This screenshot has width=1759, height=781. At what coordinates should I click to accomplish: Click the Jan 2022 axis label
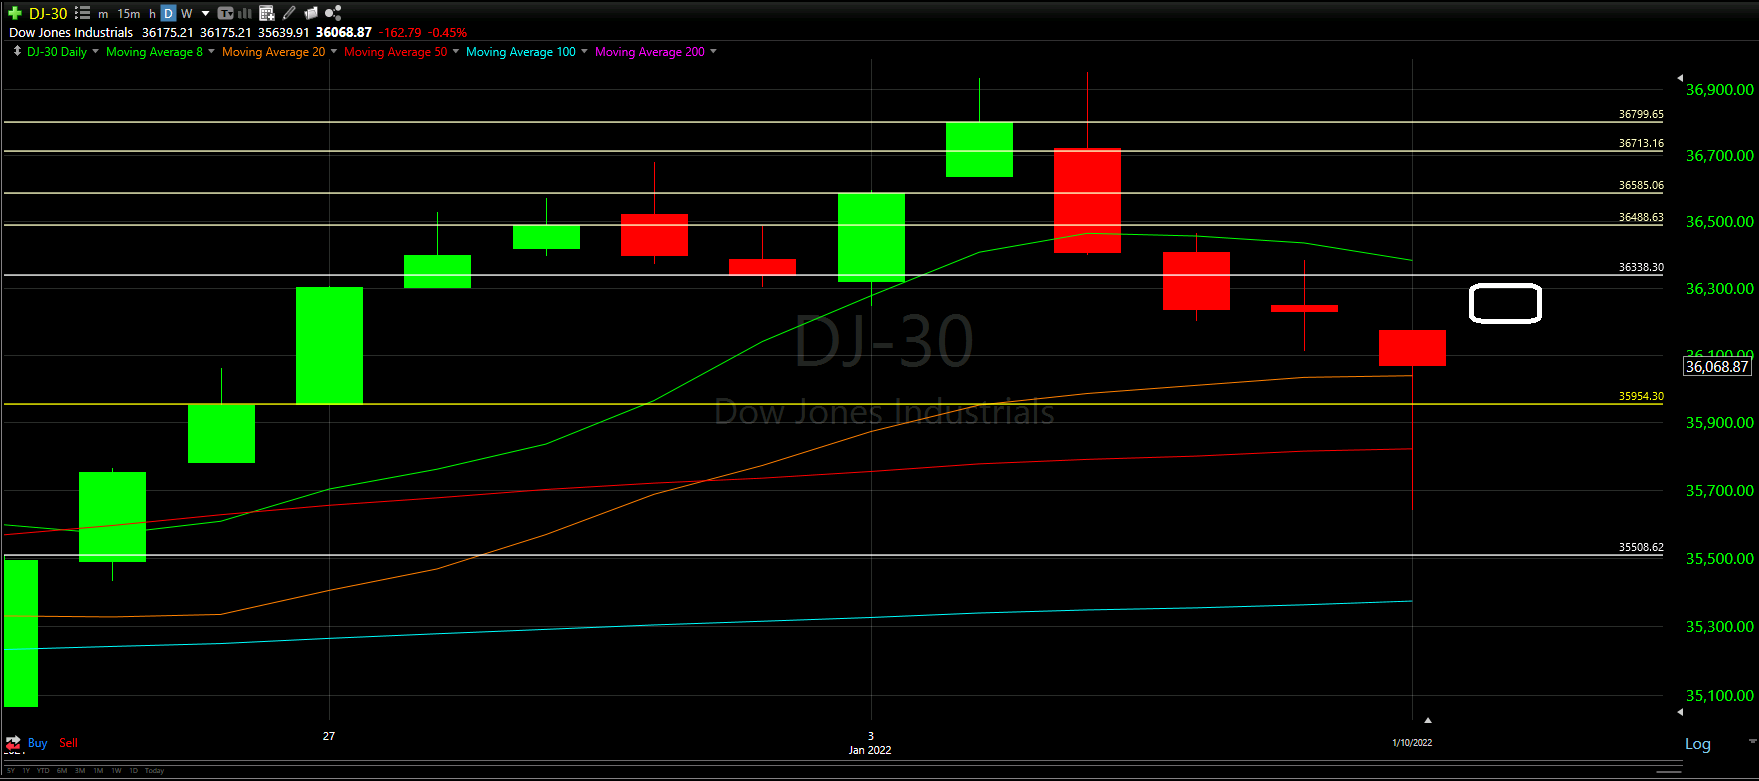870,750
